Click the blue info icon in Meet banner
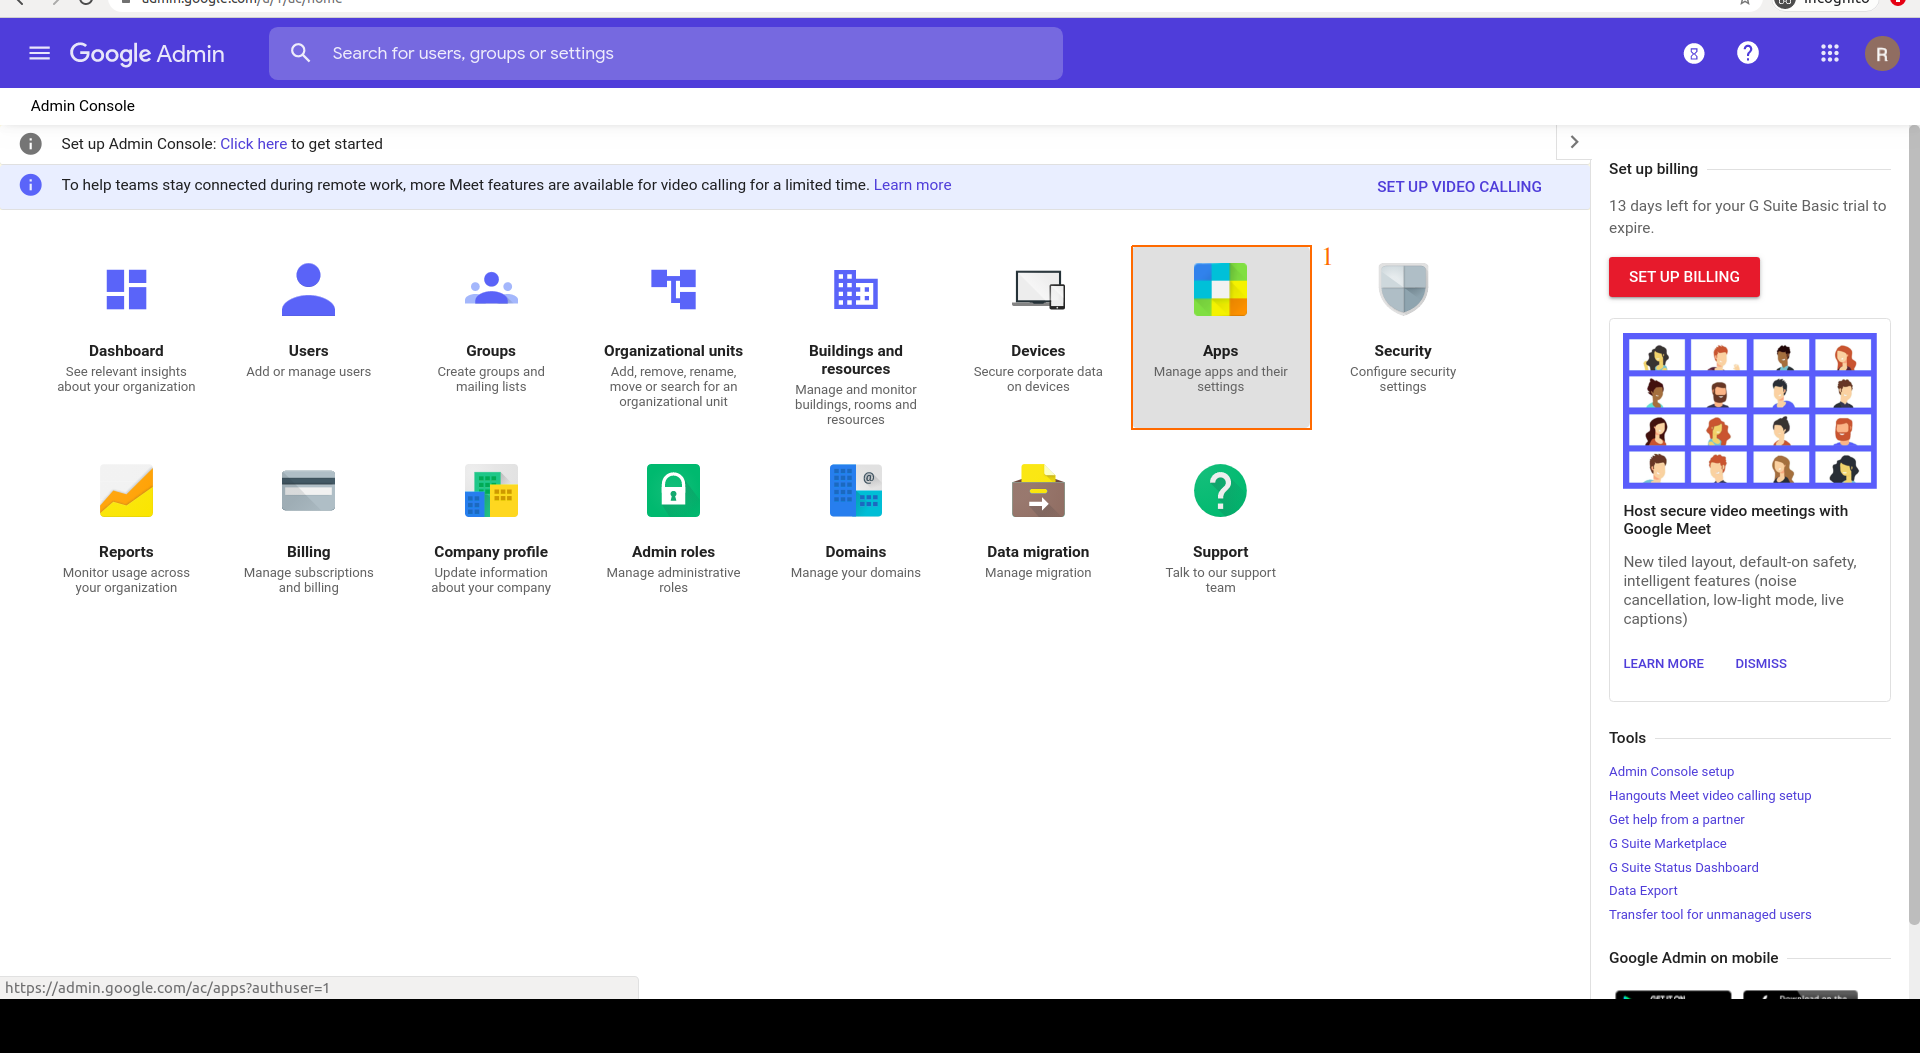This screenshot has height=1053, width=1920. (x=31, y=185)
